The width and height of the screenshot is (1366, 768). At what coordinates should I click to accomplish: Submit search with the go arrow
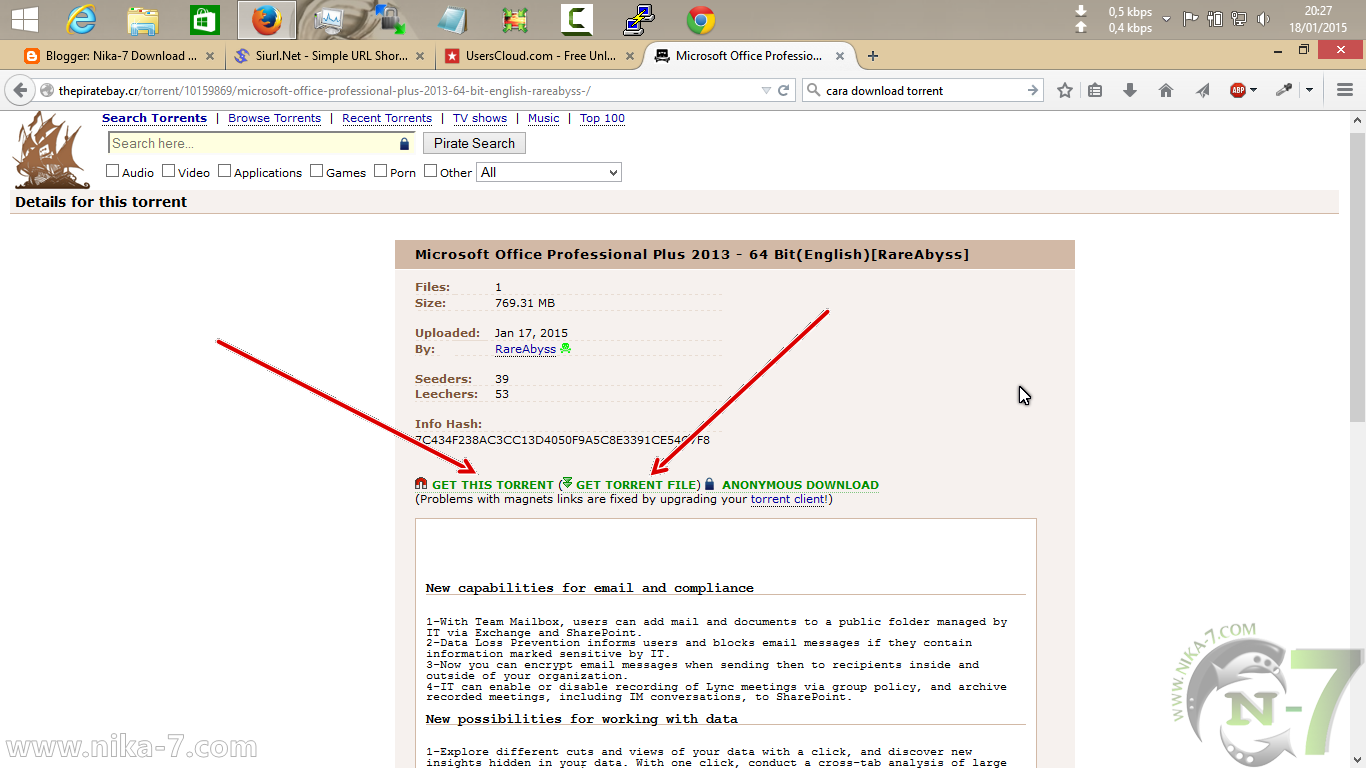point(1033,90)
